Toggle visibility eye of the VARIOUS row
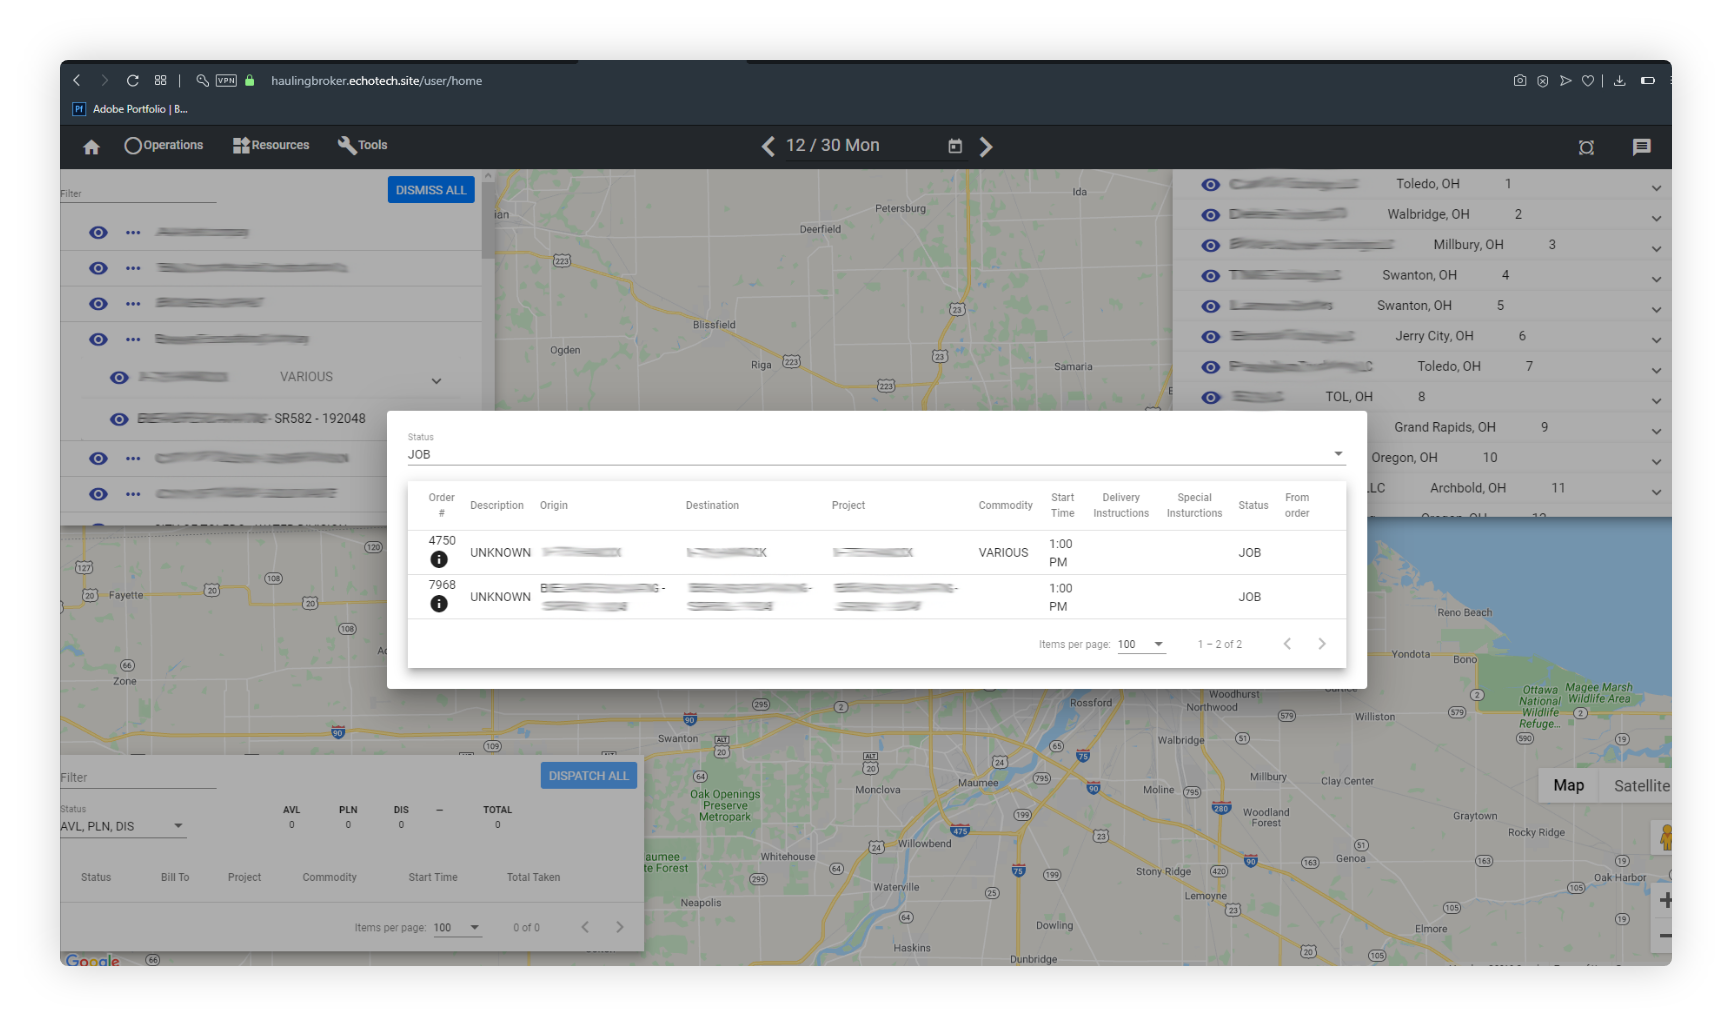 click(x=119, y=377)
